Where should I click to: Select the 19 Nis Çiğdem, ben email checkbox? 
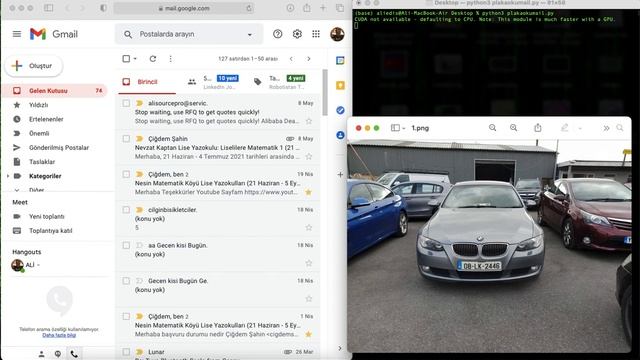tap(126, 174)
